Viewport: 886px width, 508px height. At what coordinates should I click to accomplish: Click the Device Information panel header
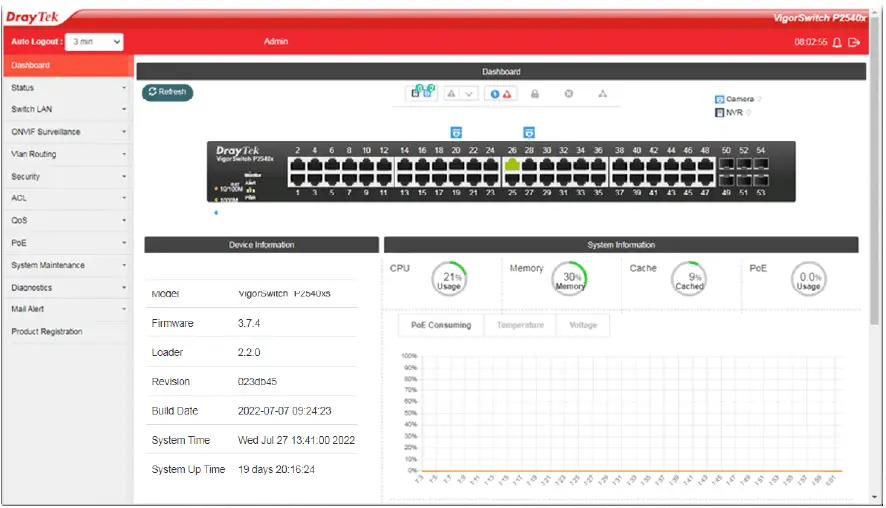(262, 245)
